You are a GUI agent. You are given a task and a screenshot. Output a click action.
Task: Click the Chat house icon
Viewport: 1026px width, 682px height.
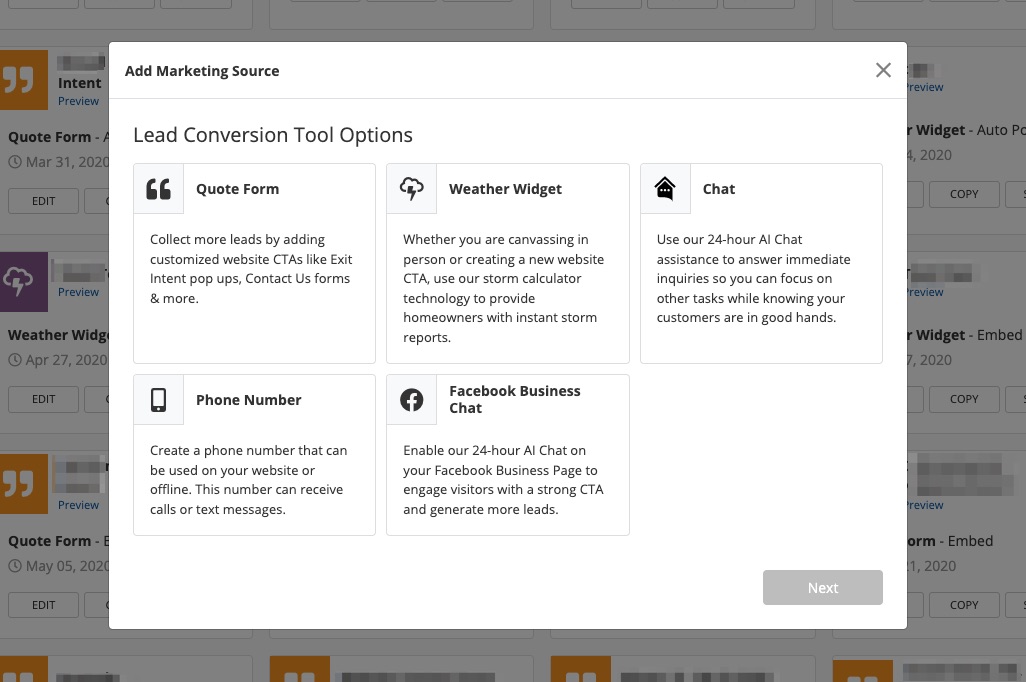(x=665, y=189)
